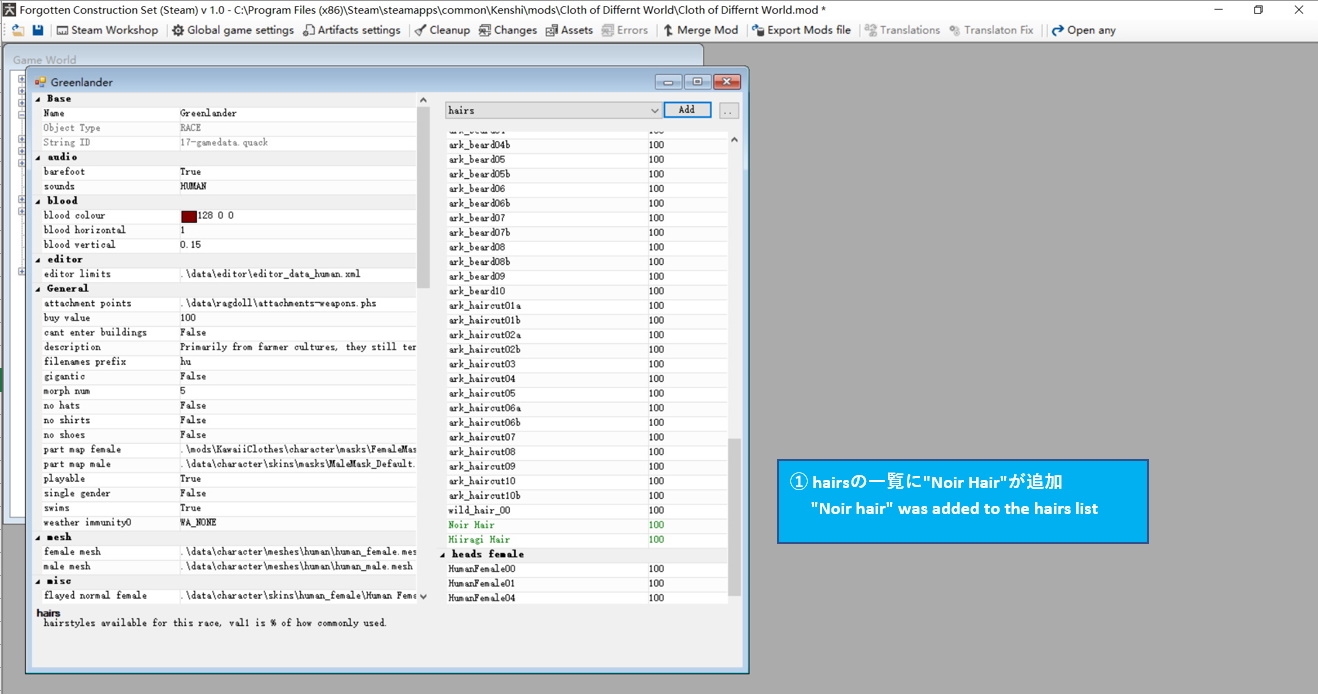Click the buy value field 100
Image resolution: width=1318 pixels, height=694 pixels.
click(188, 318)
